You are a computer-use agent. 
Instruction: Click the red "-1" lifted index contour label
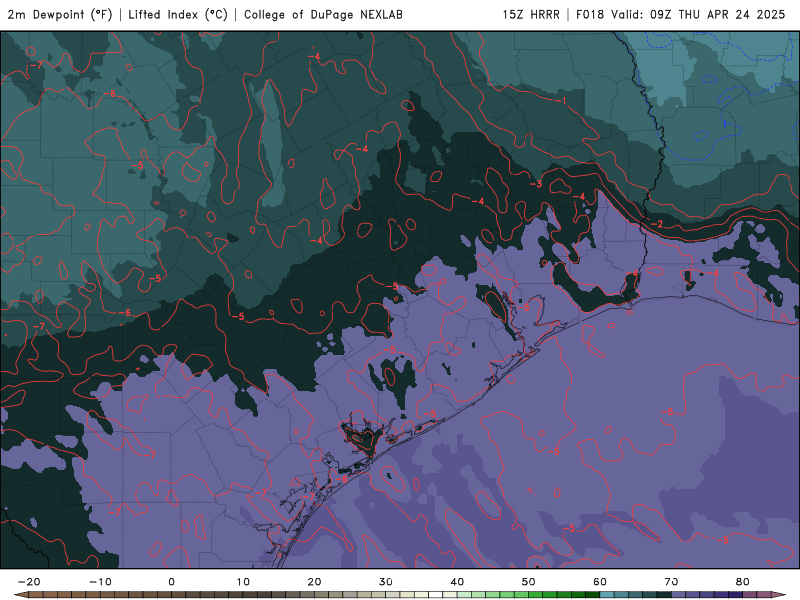(x=561, y=101)
